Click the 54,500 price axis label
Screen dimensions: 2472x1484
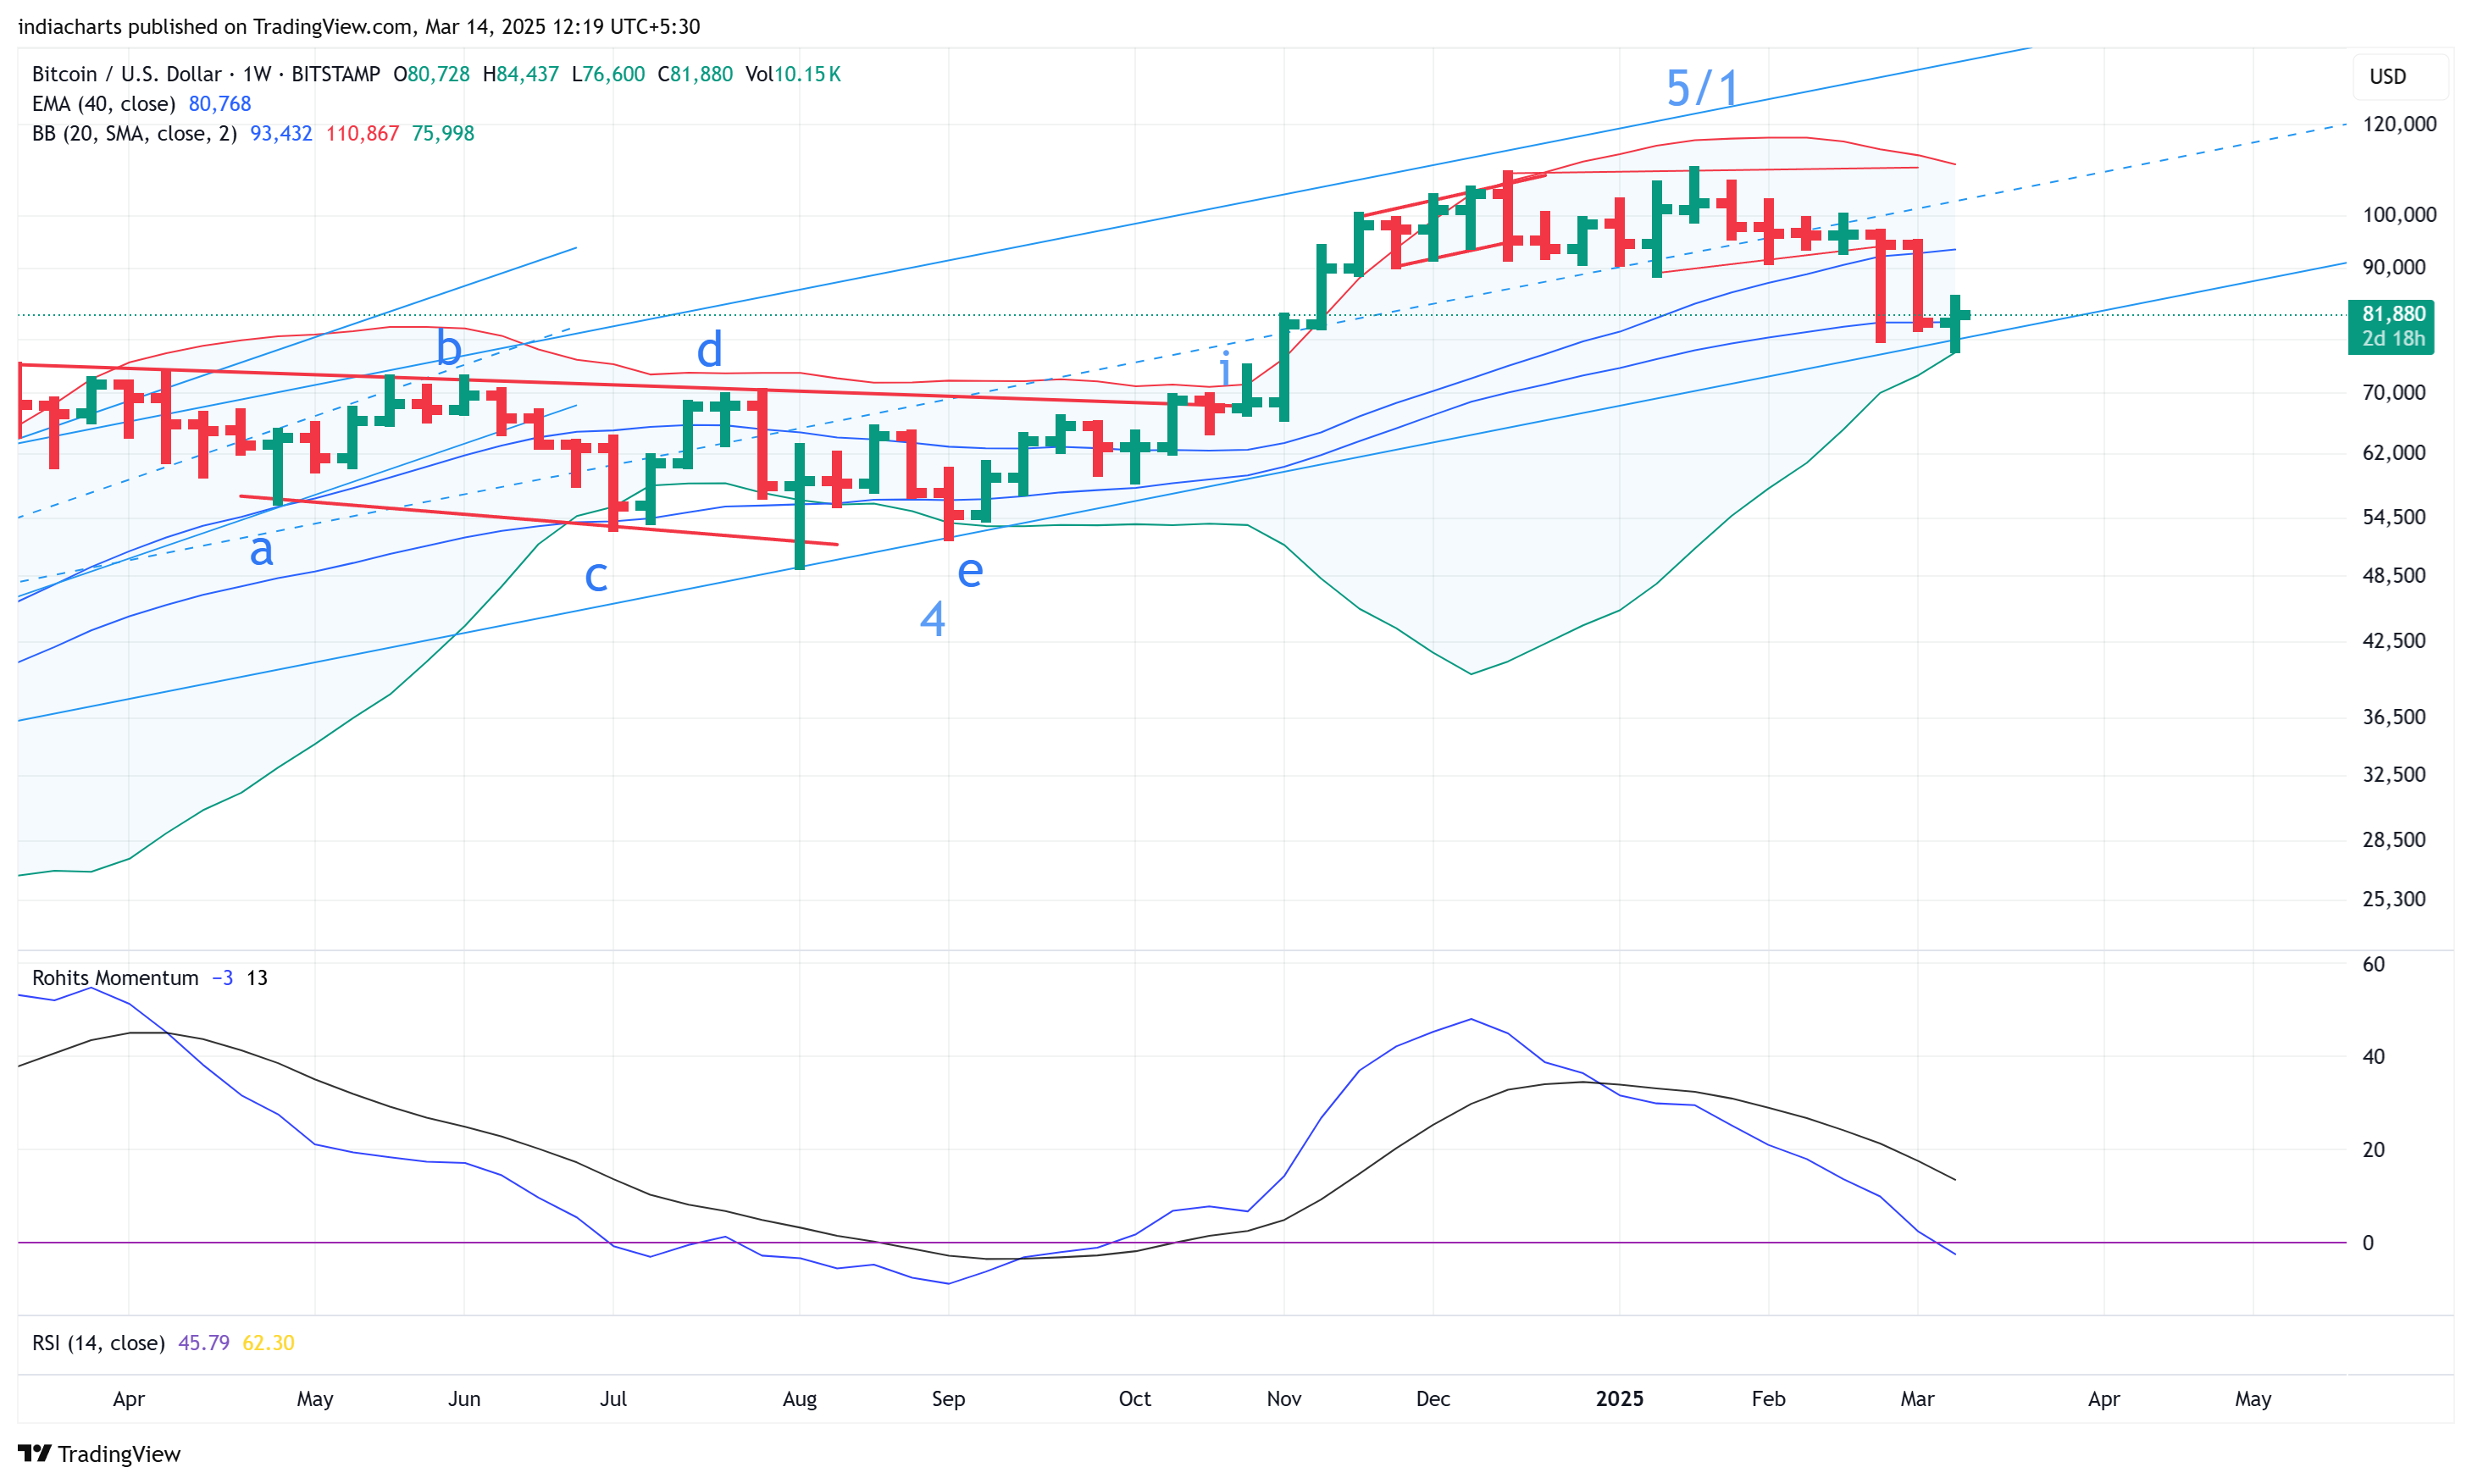pos(2393,518)
